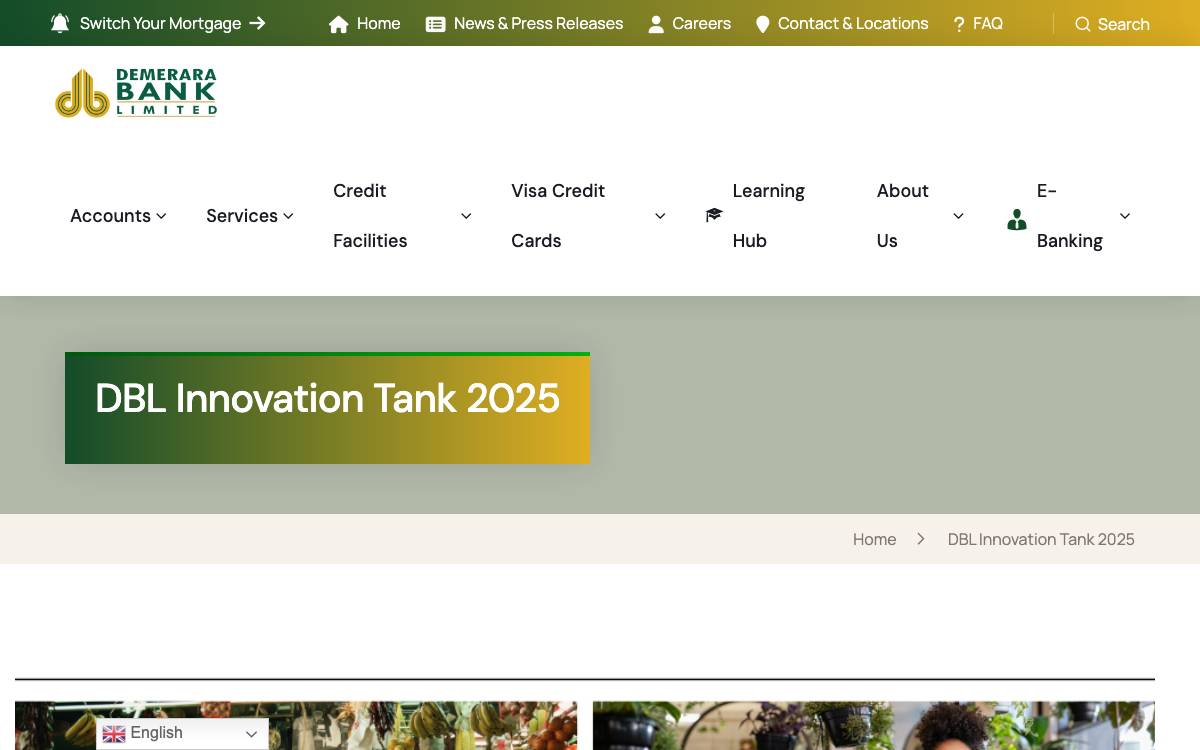
Task: Click DBL Innovation Tank 2025 breadcrumb text
Action: [1041, 539]
